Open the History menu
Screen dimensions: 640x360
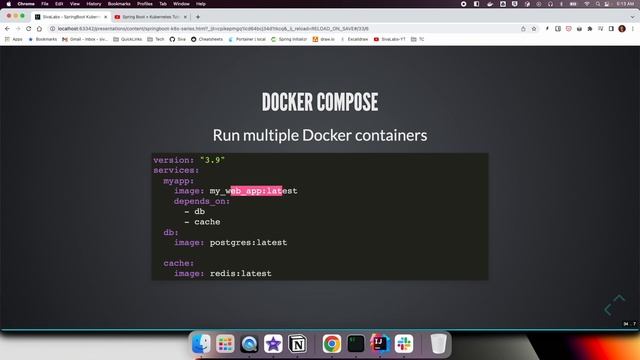pyautogui.click(x=94, y=4)
